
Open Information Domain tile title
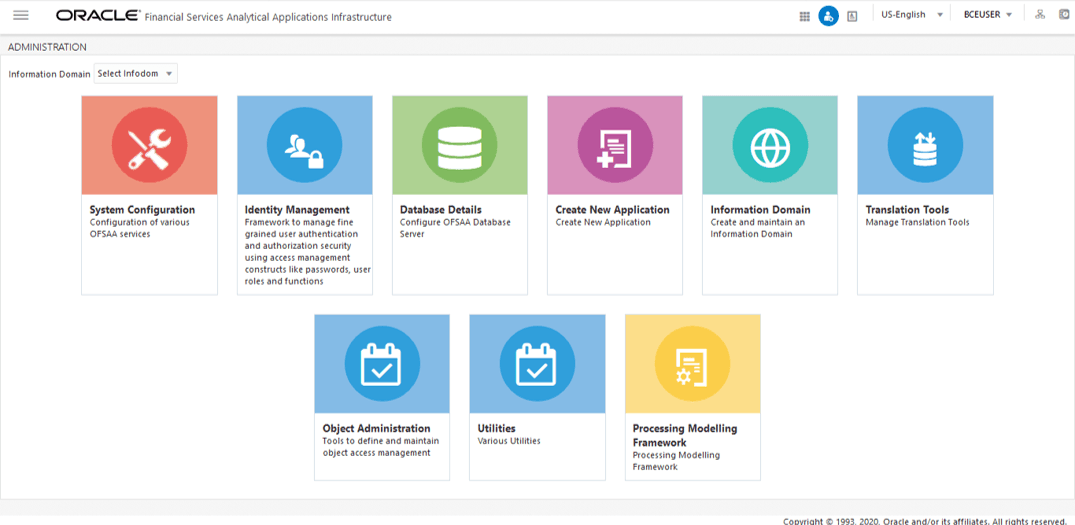pyautogui.click(x=760, y=210)
